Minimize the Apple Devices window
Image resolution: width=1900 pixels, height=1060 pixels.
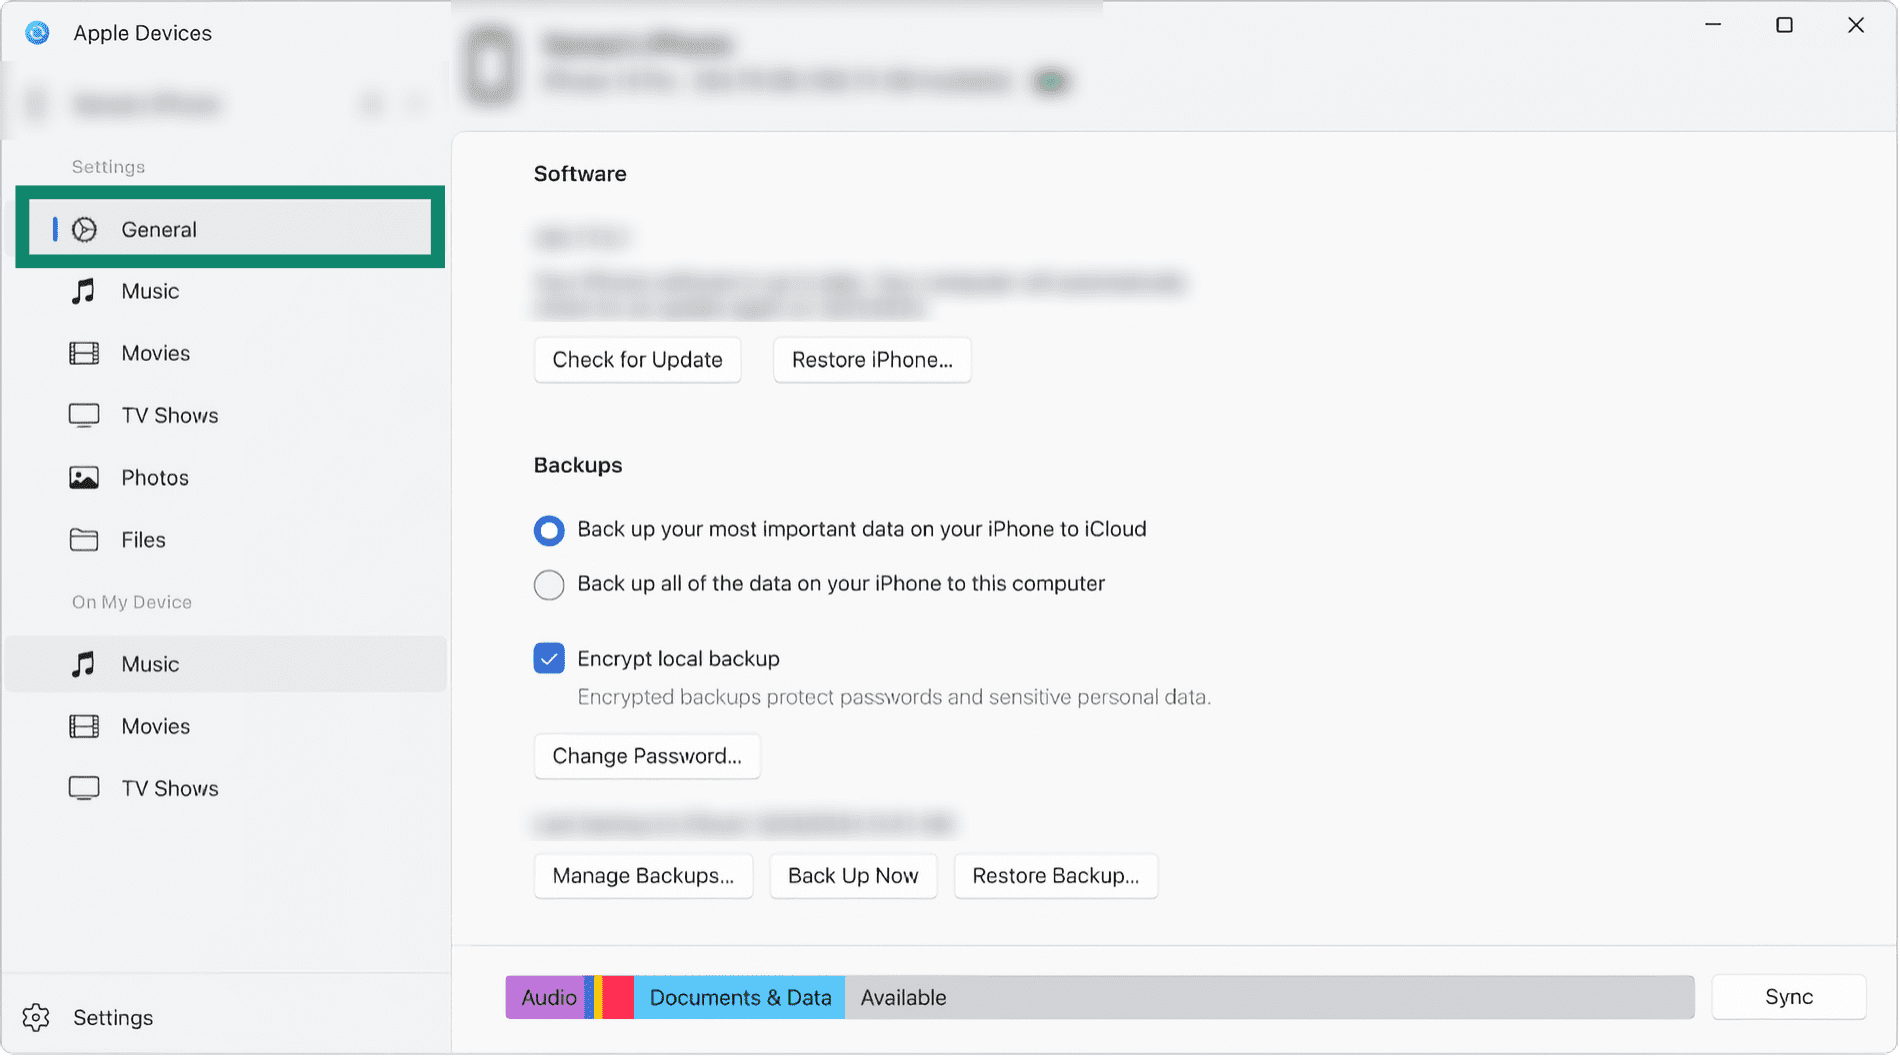1714,25
